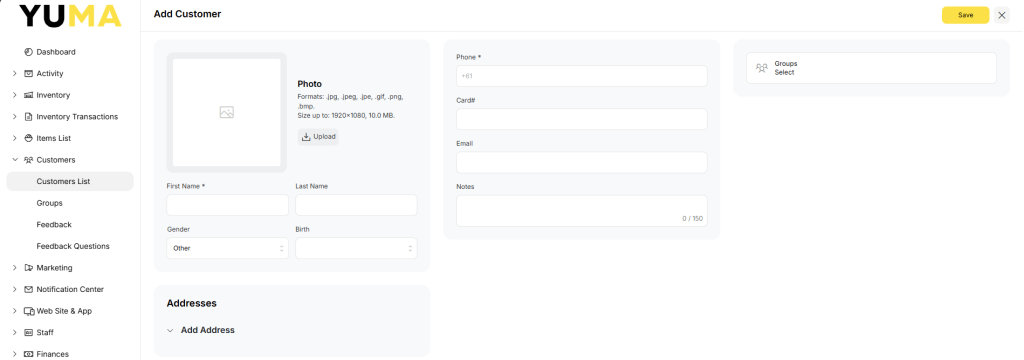
Task: Click the Activity menu label
Action: [50, 74]
